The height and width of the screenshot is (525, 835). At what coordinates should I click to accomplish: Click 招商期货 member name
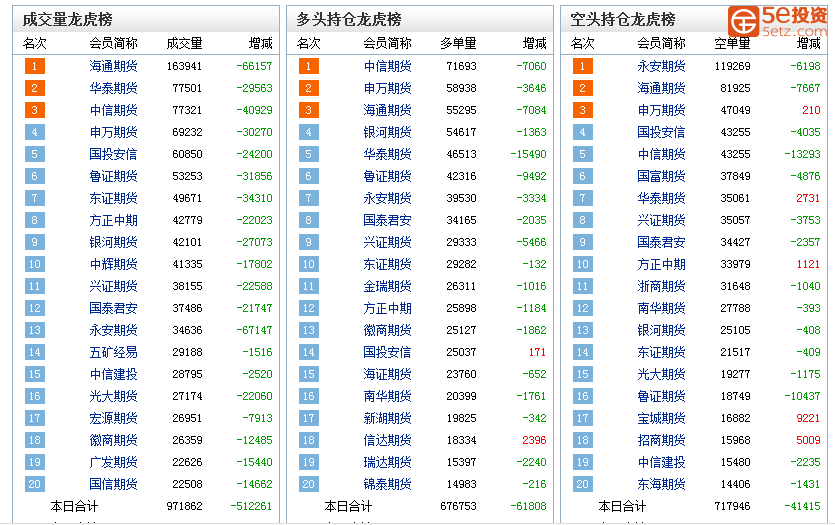coord(661,440)
